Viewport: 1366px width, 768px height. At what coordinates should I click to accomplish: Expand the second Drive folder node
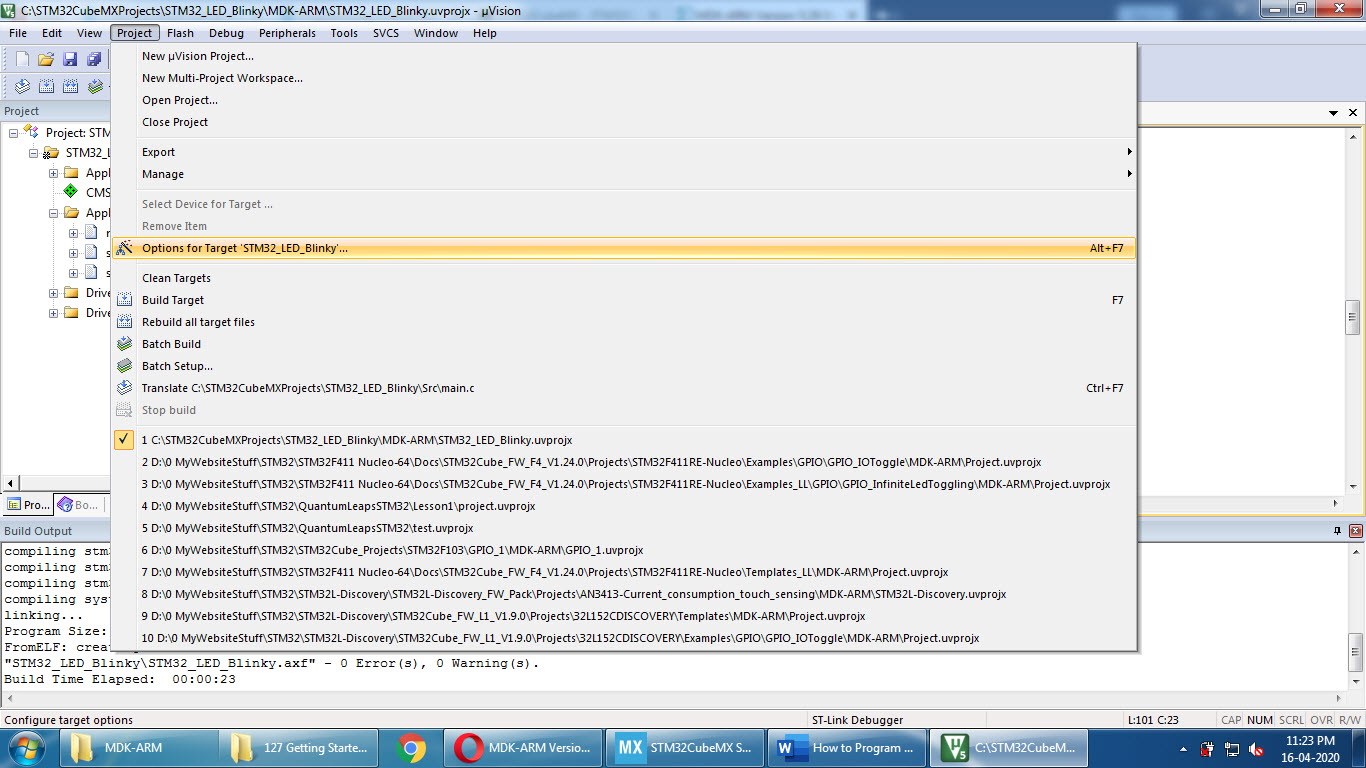coord(54,313)
